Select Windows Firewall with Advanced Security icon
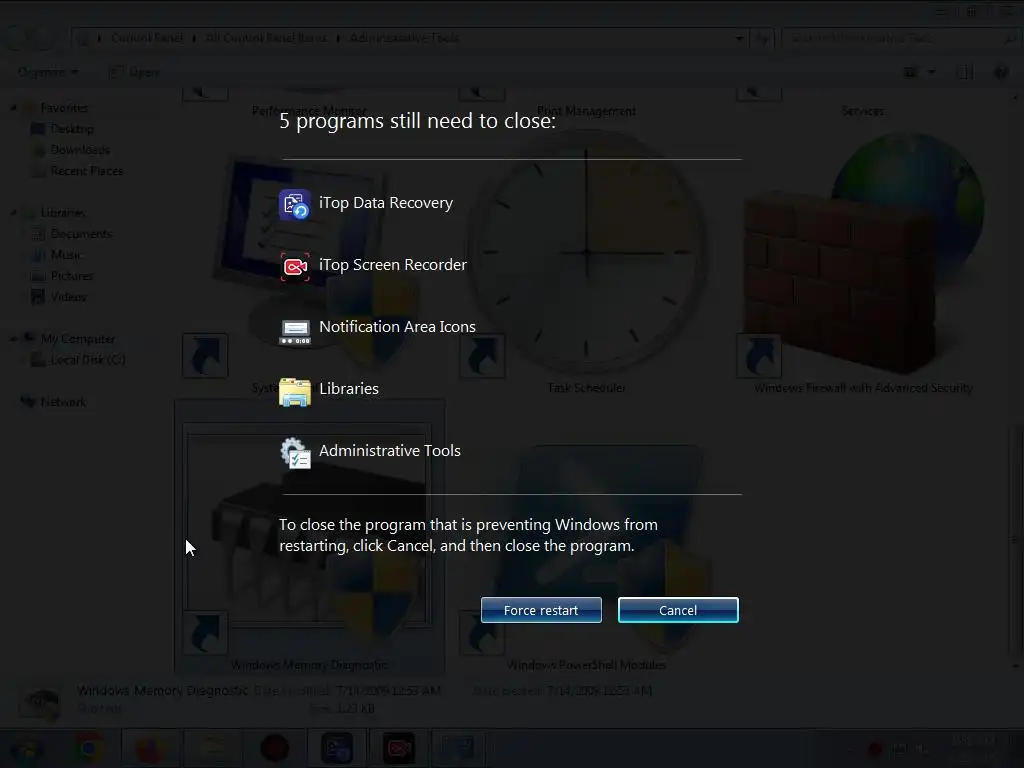Image resolution: width=1024 pixels, height=768 pixels. point(862,251)
